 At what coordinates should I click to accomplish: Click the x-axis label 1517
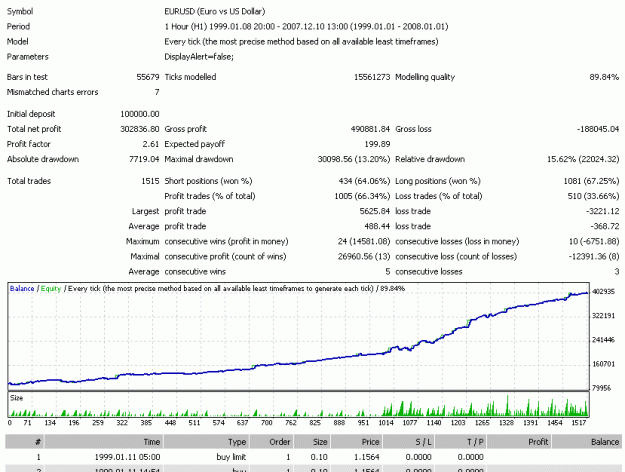tap(578, 423)
